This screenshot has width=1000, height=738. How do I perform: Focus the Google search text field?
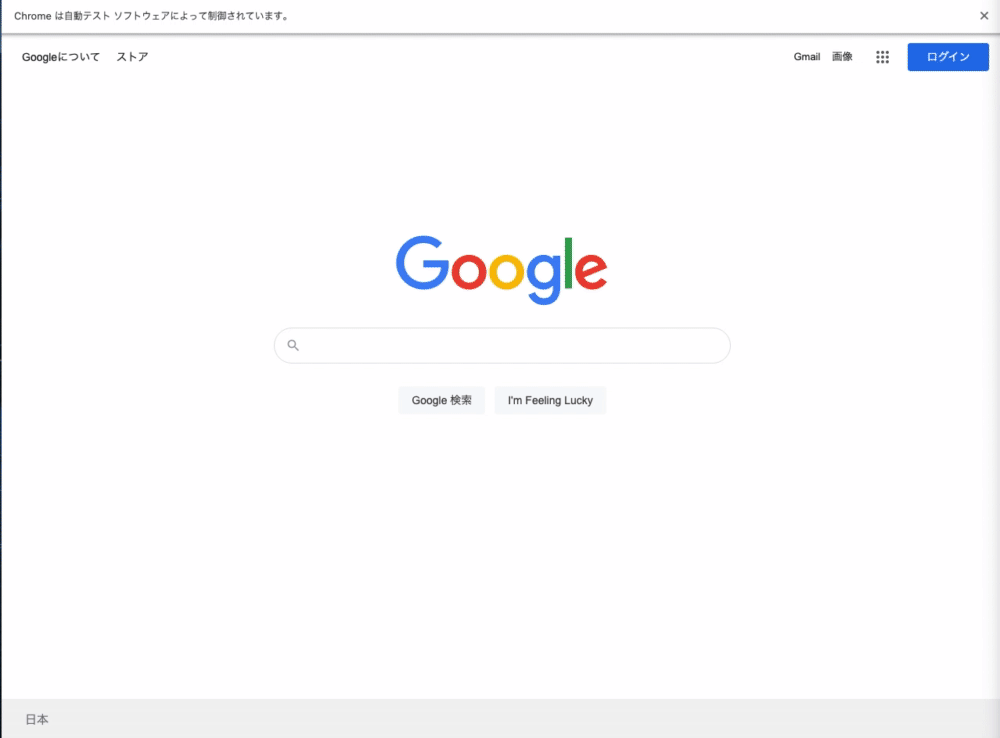point(503,346)
